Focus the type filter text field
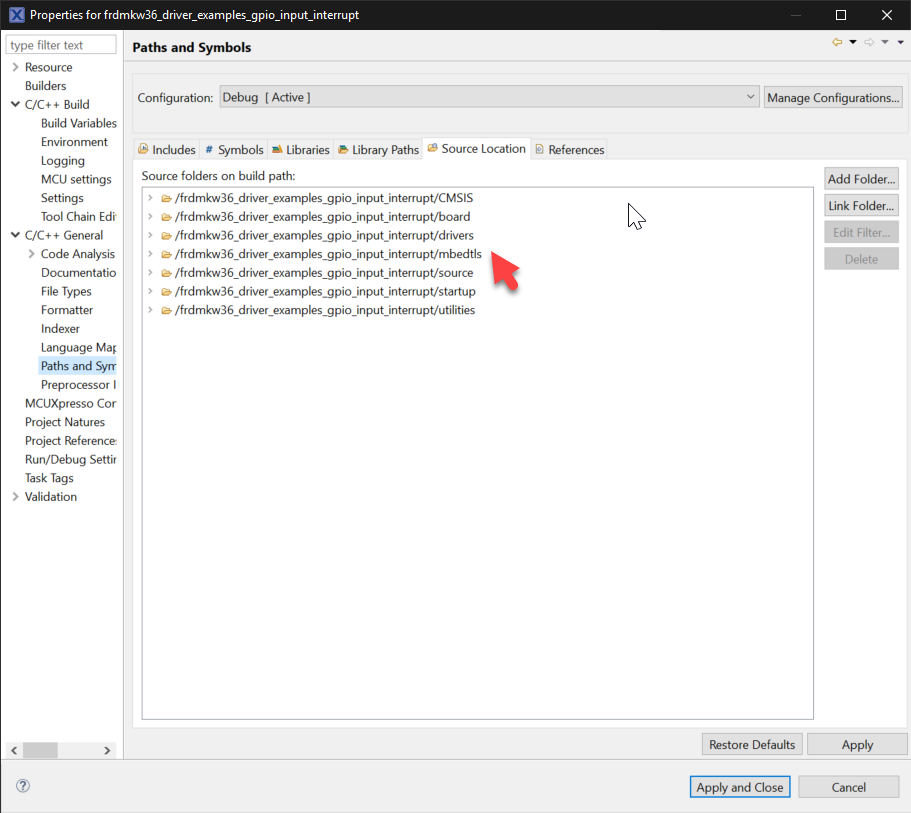Screen dimensions: 911x813 [x=61, y=45]
